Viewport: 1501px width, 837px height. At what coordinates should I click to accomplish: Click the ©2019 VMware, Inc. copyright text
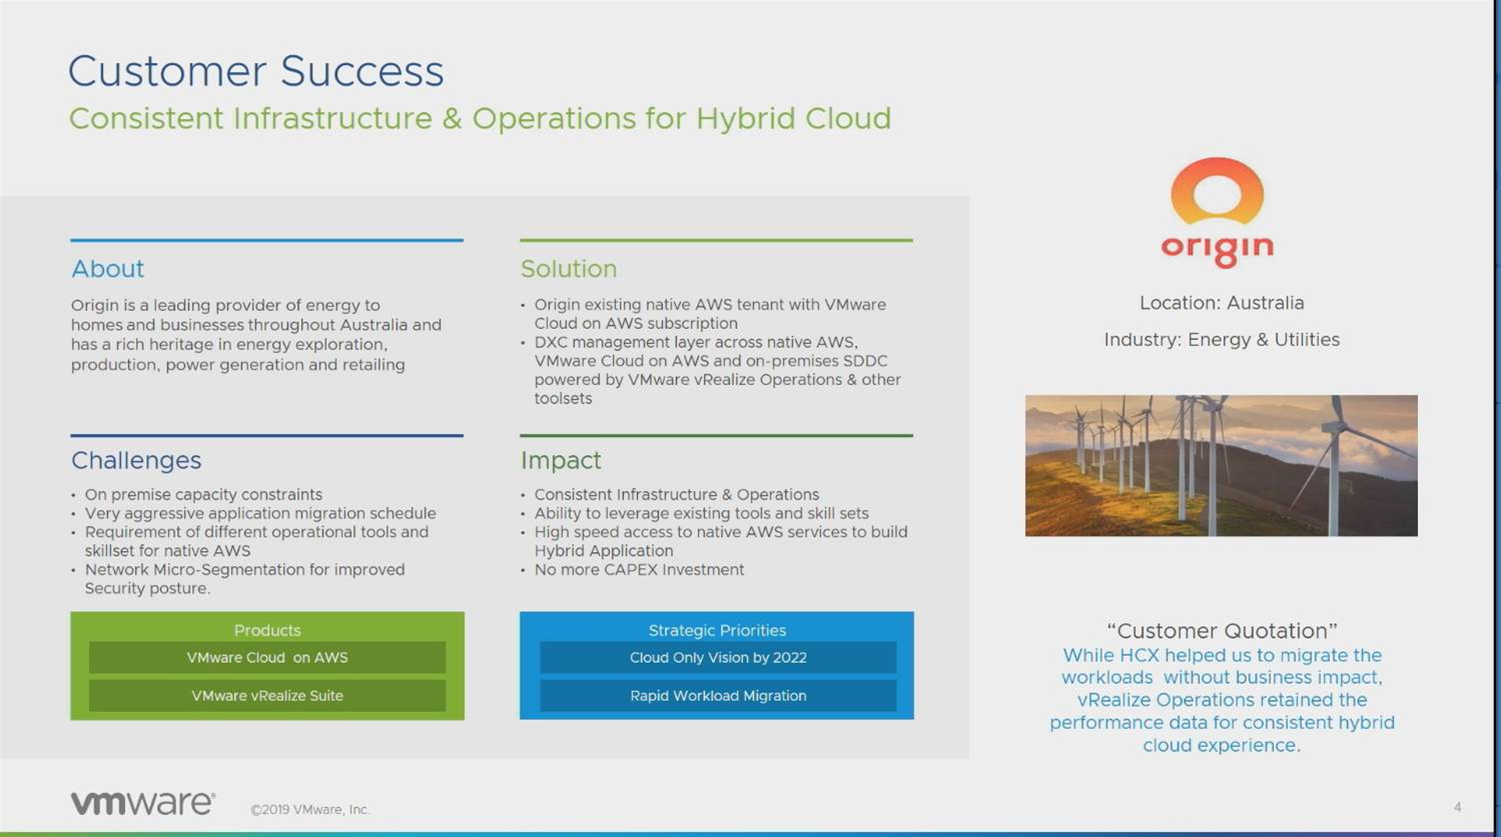pos(310,810)
